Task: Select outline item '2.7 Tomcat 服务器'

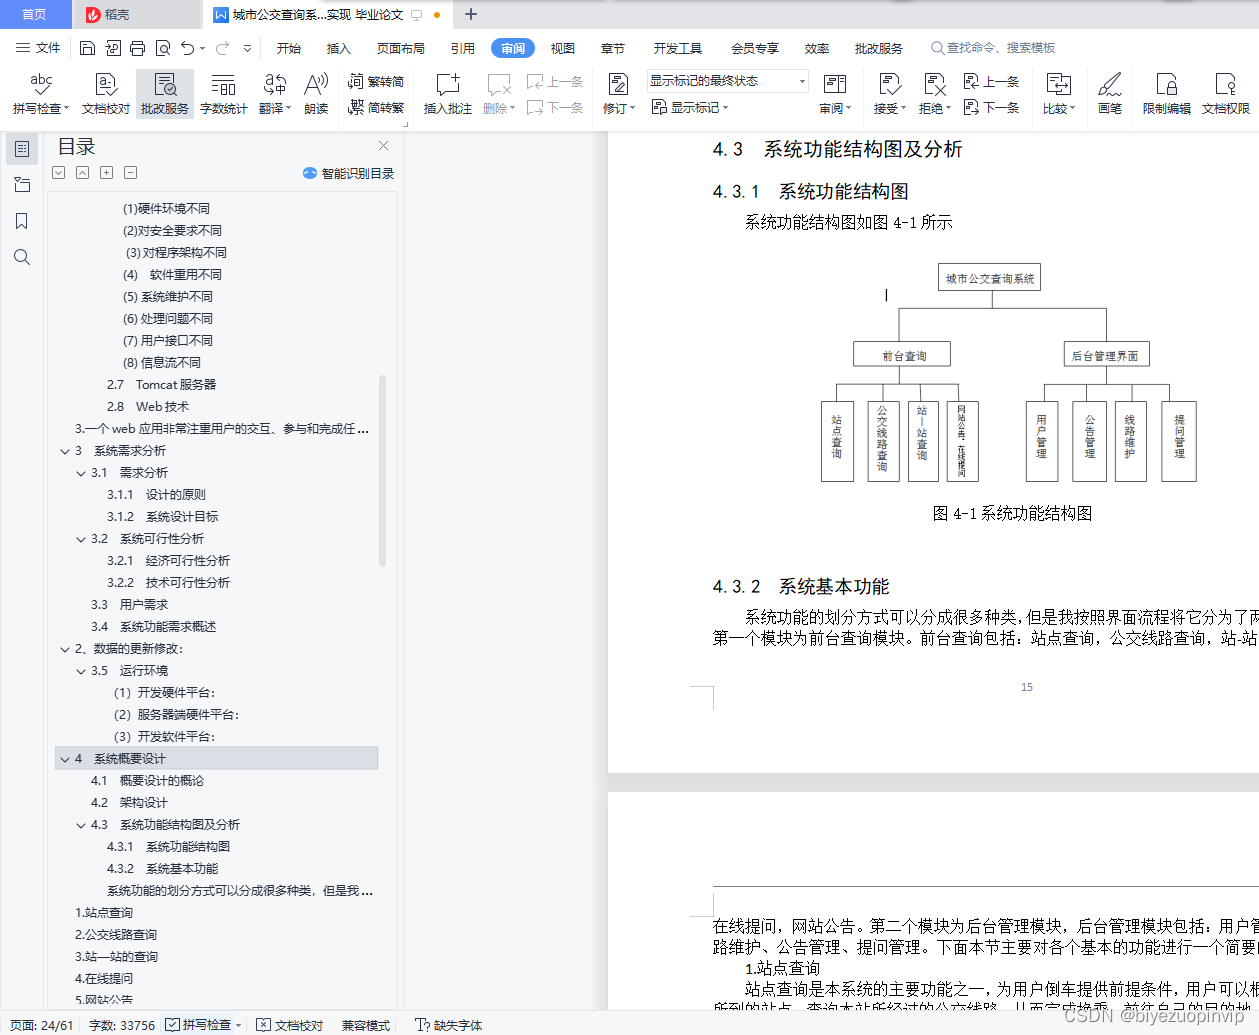Action: pos(161,385)
